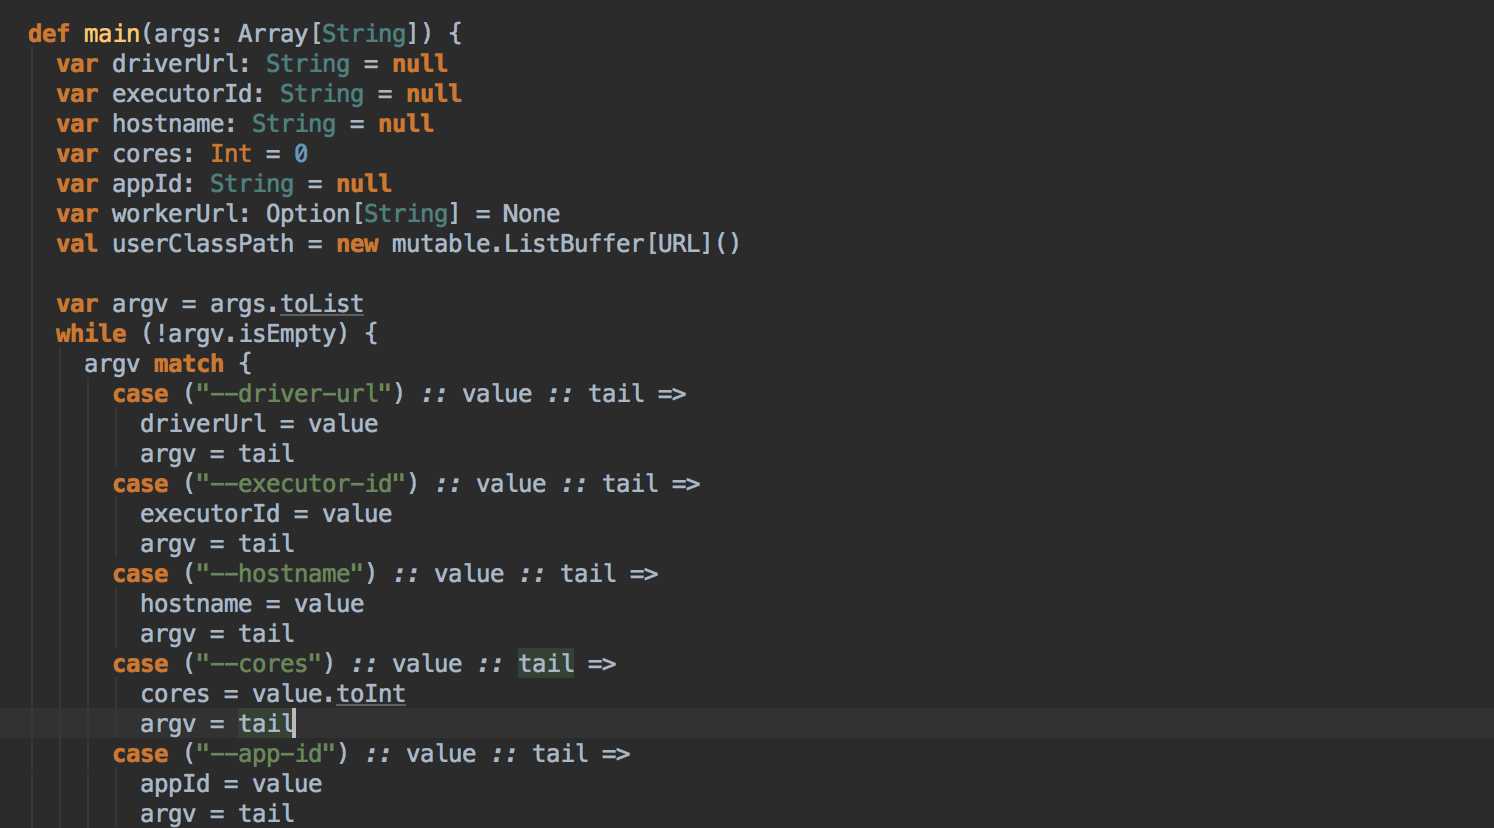Click the highlighted 'tail' in the --cores case
Image resolution: width=1494 pixels, height=828 pixels.
(x=546, y=664)
